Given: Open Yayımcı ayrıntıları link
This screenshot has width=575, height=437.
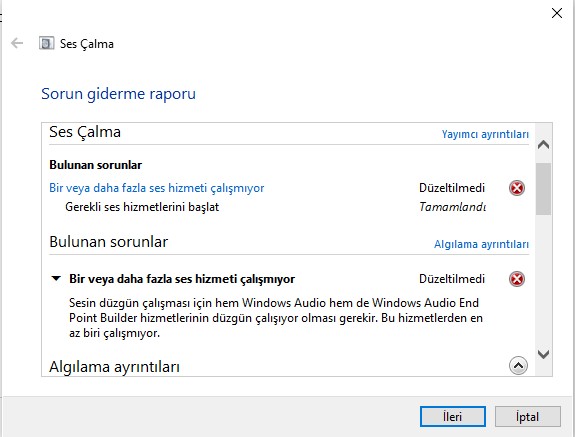Looking at the screenshot, I should 485,134.
